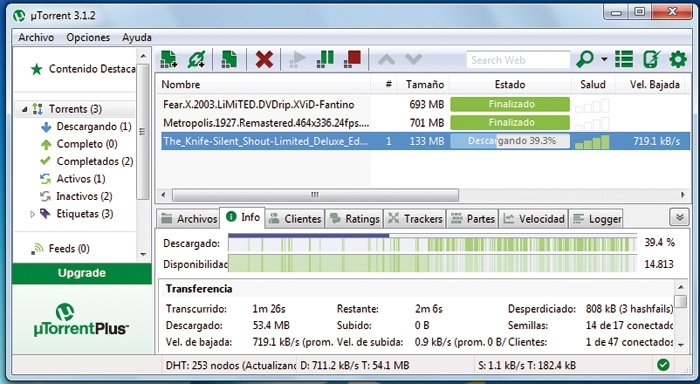Click DHT: 253 nodos status entry
700x384 pixels.
coord(230,365)
